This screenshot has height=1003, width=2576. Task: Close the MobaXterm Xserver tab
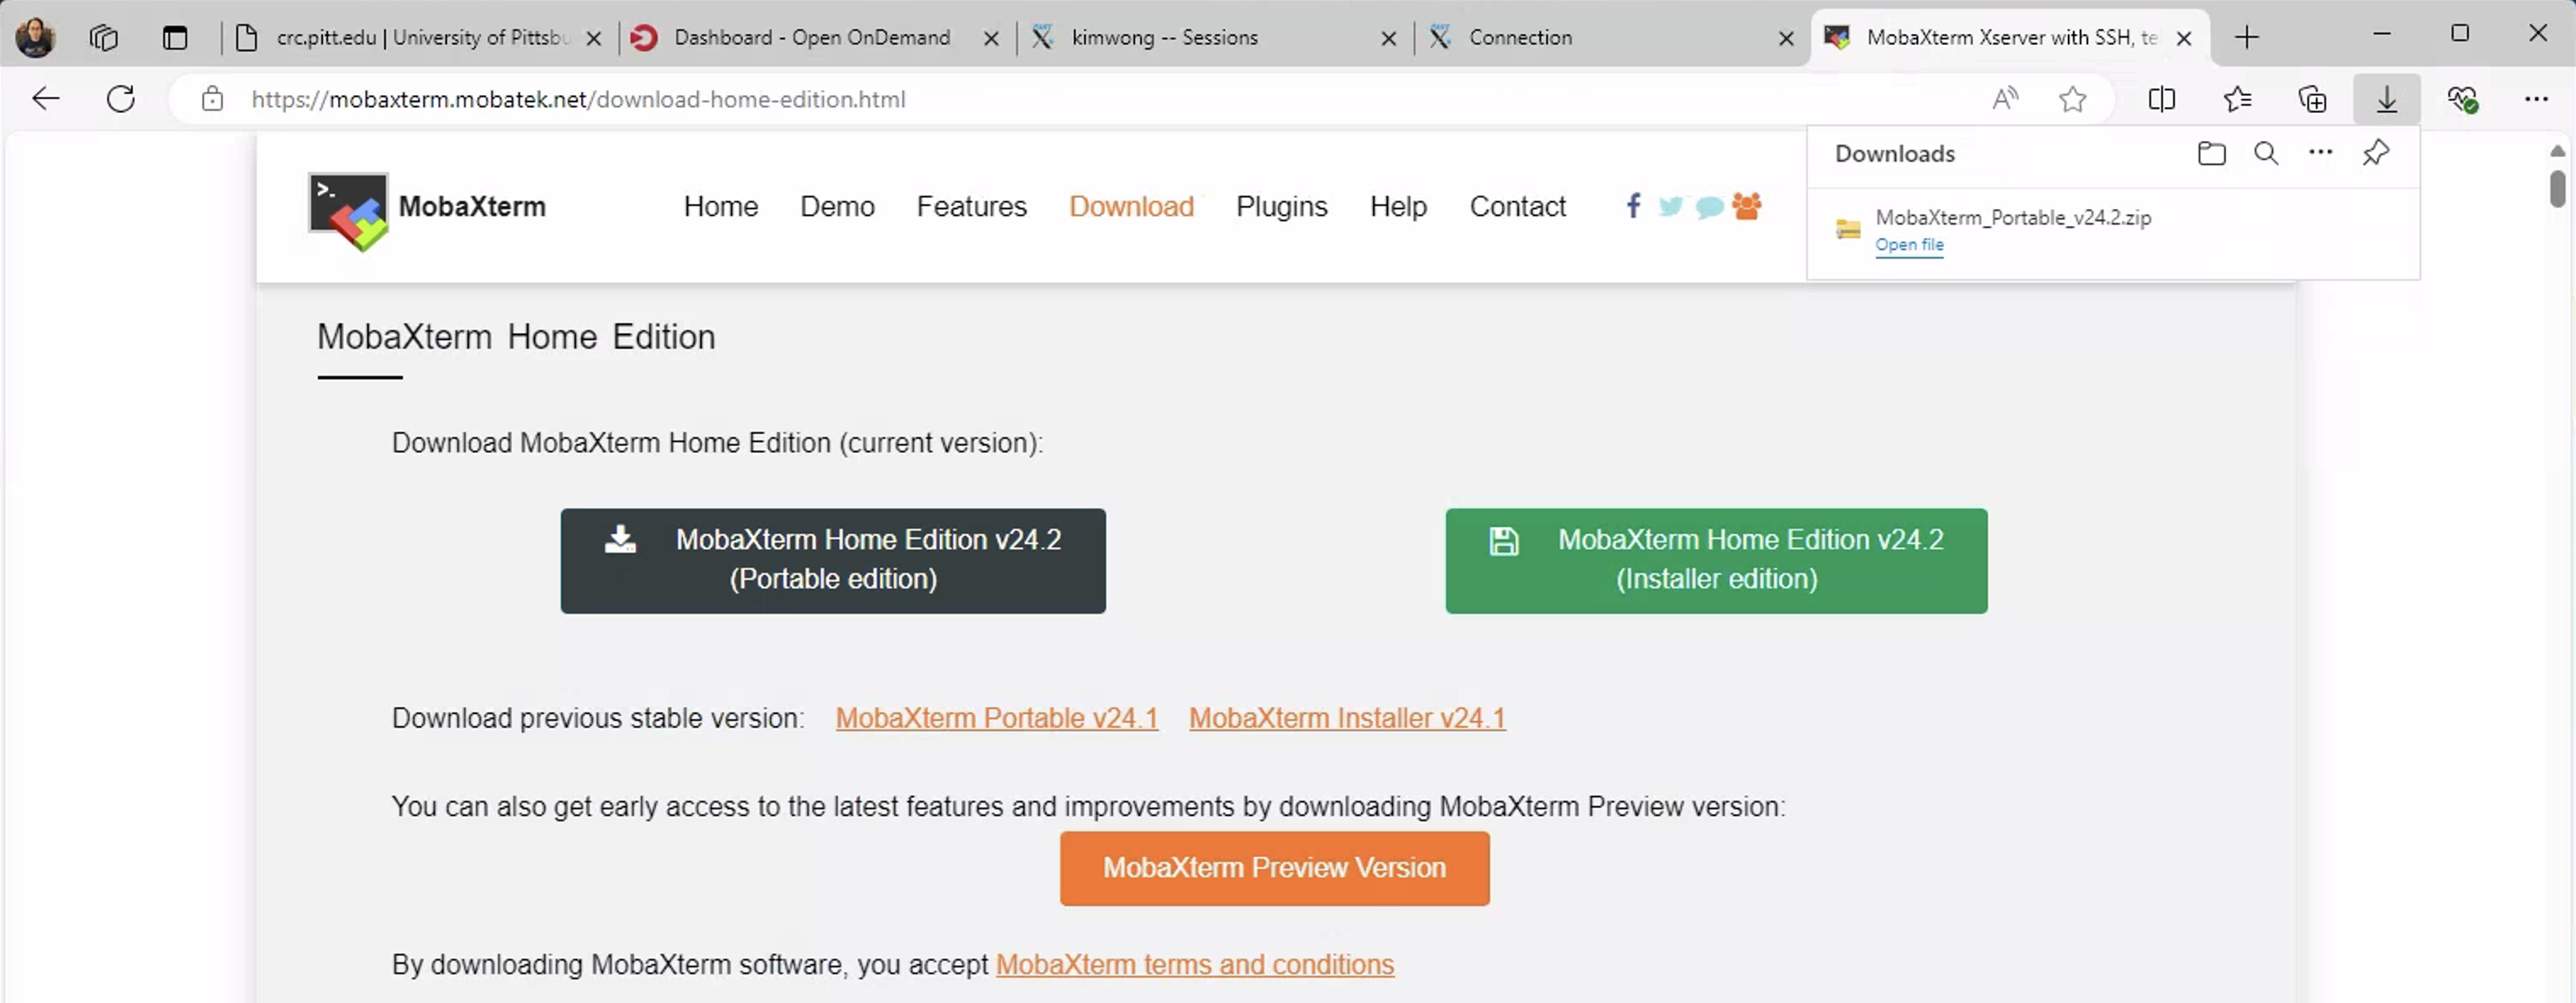point(2184,38)
